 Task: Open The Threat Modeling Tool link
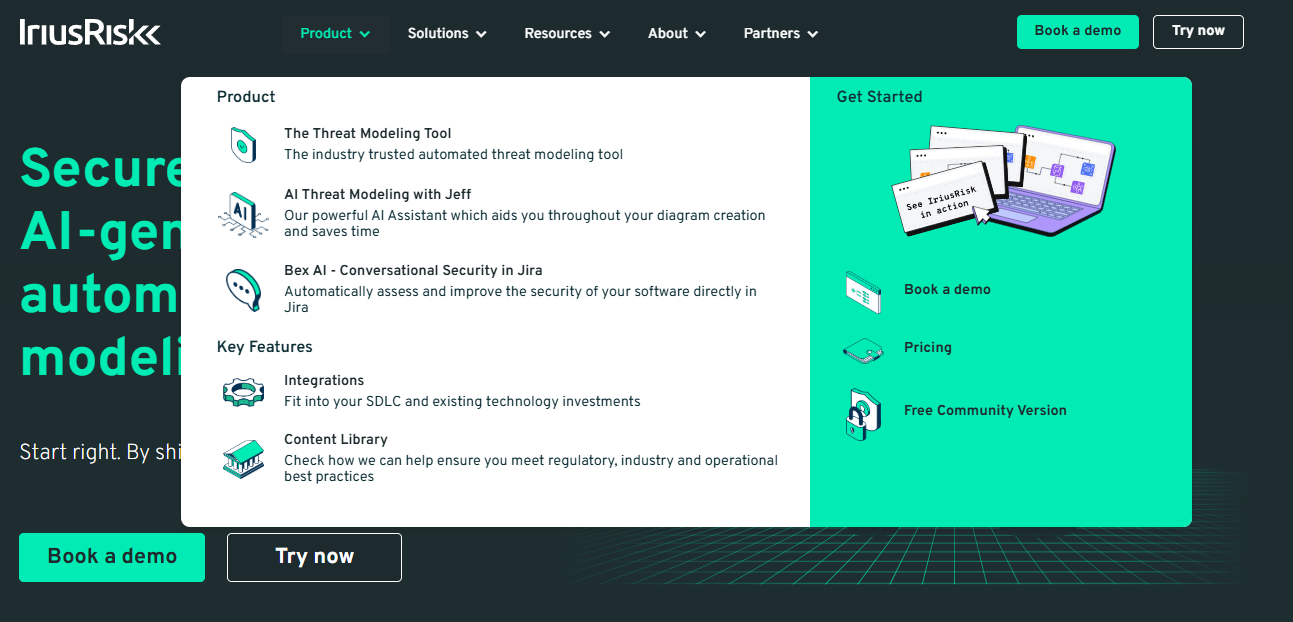pyautogui.click(x=368, y=133)
